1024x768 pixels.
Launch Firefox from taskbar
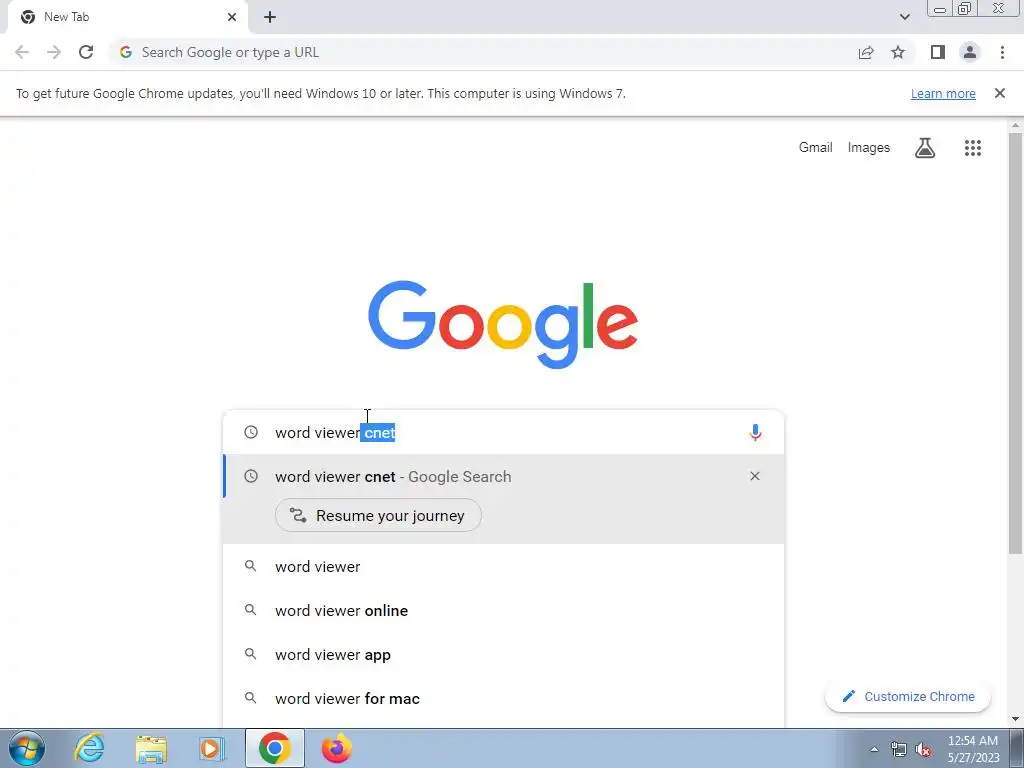pyautogui.click(x=336, y=748)
